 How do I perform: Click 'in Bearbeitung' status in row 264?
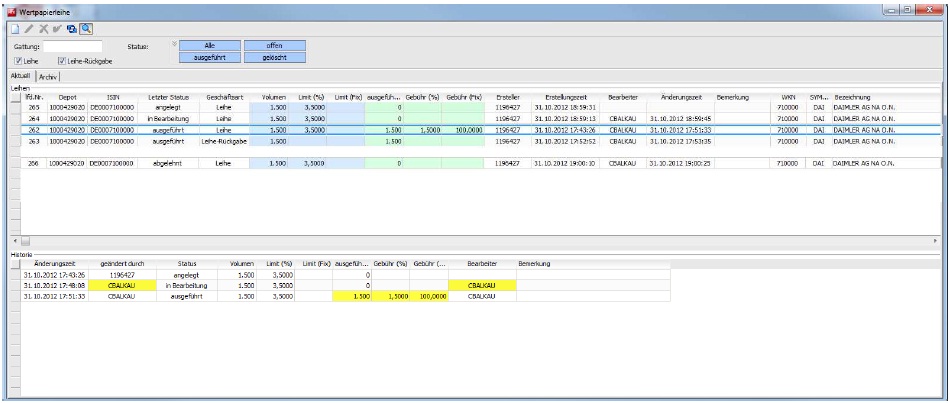(x=168, y=118)
